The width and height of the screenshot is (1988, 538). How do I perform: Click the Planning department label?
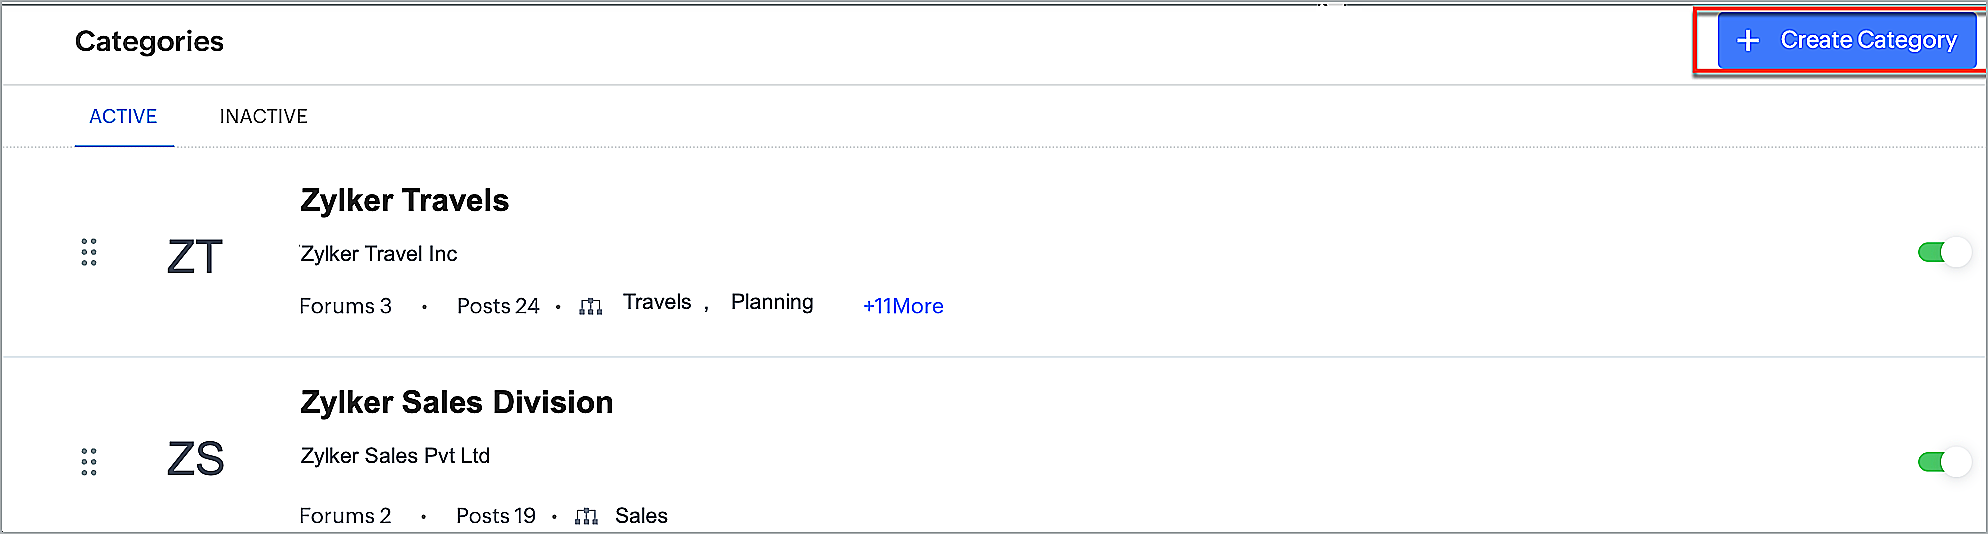point(771,302)
